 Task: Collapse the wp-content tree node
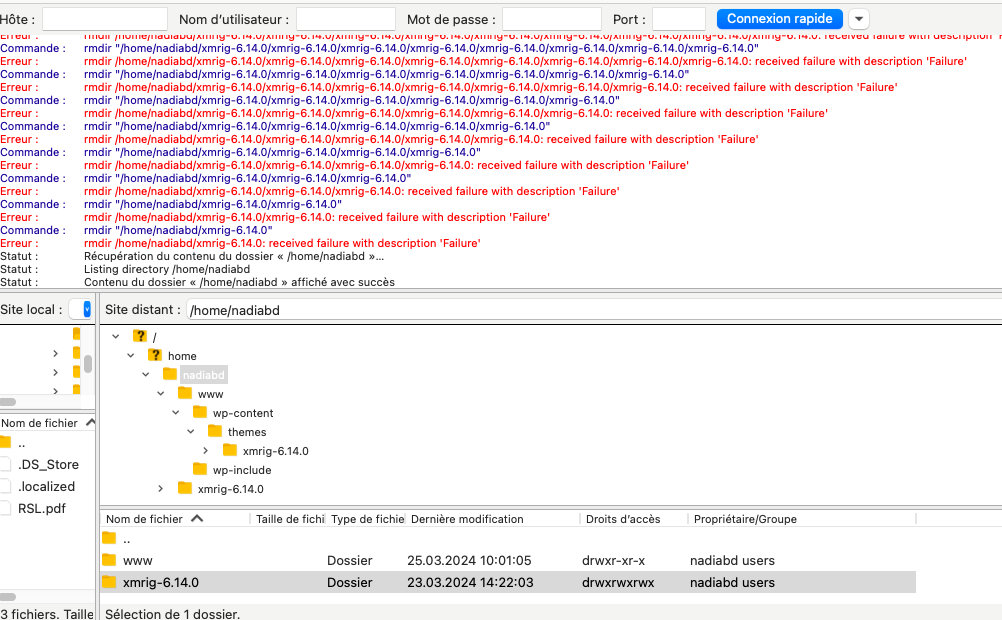click(176, 413)
